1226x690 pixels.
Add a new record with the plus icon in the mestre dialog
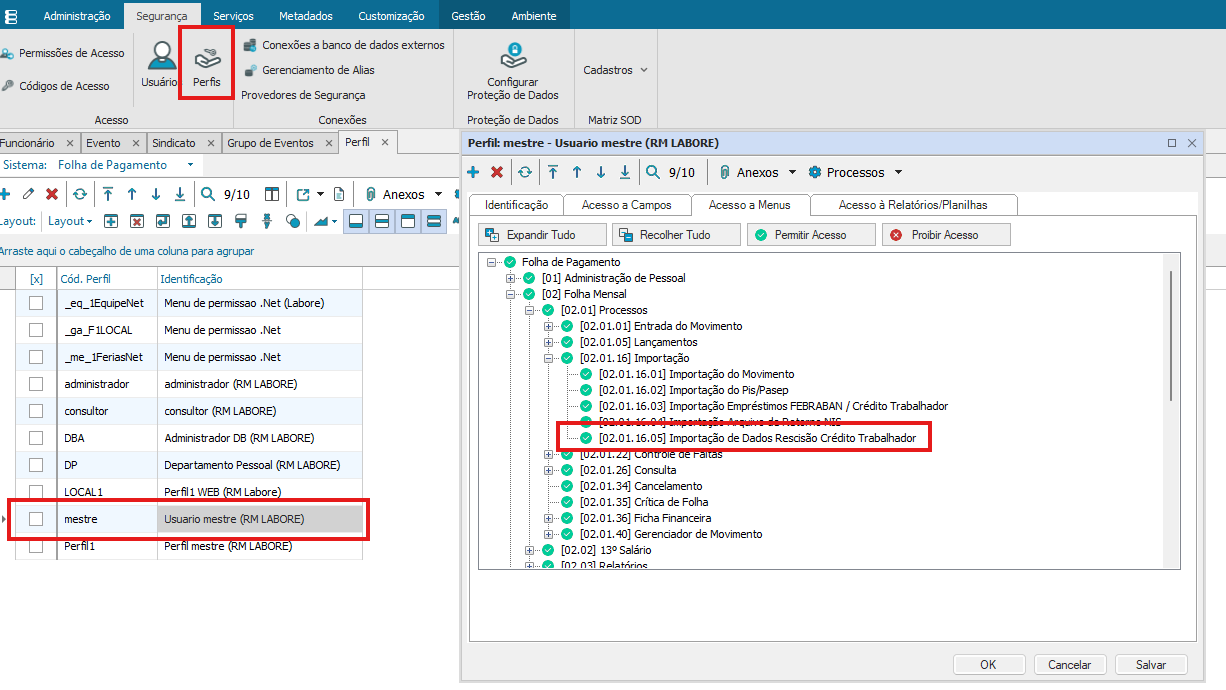point(473,172)
